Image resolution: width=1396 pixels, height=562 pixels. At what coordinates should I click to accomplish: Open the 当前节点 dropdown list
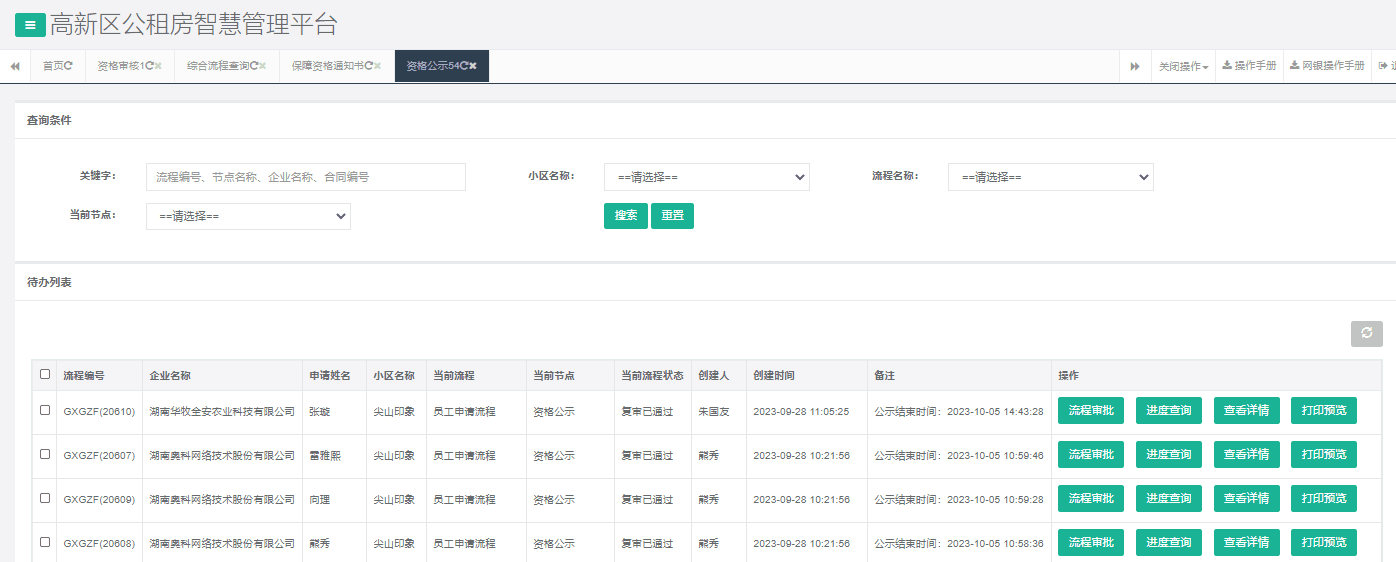click(x=248, y=216)
